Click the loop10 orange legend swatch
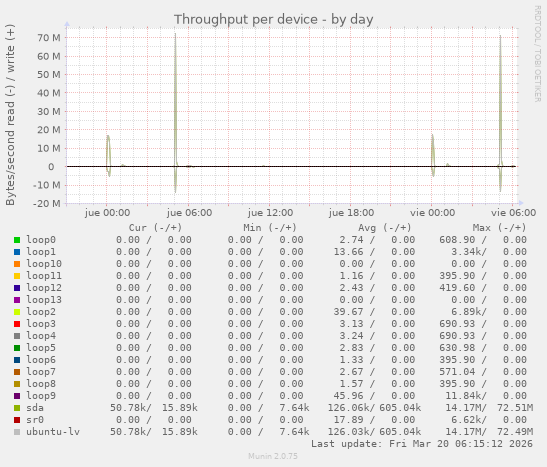The image size is (547, 467). (x=17, y=264)
